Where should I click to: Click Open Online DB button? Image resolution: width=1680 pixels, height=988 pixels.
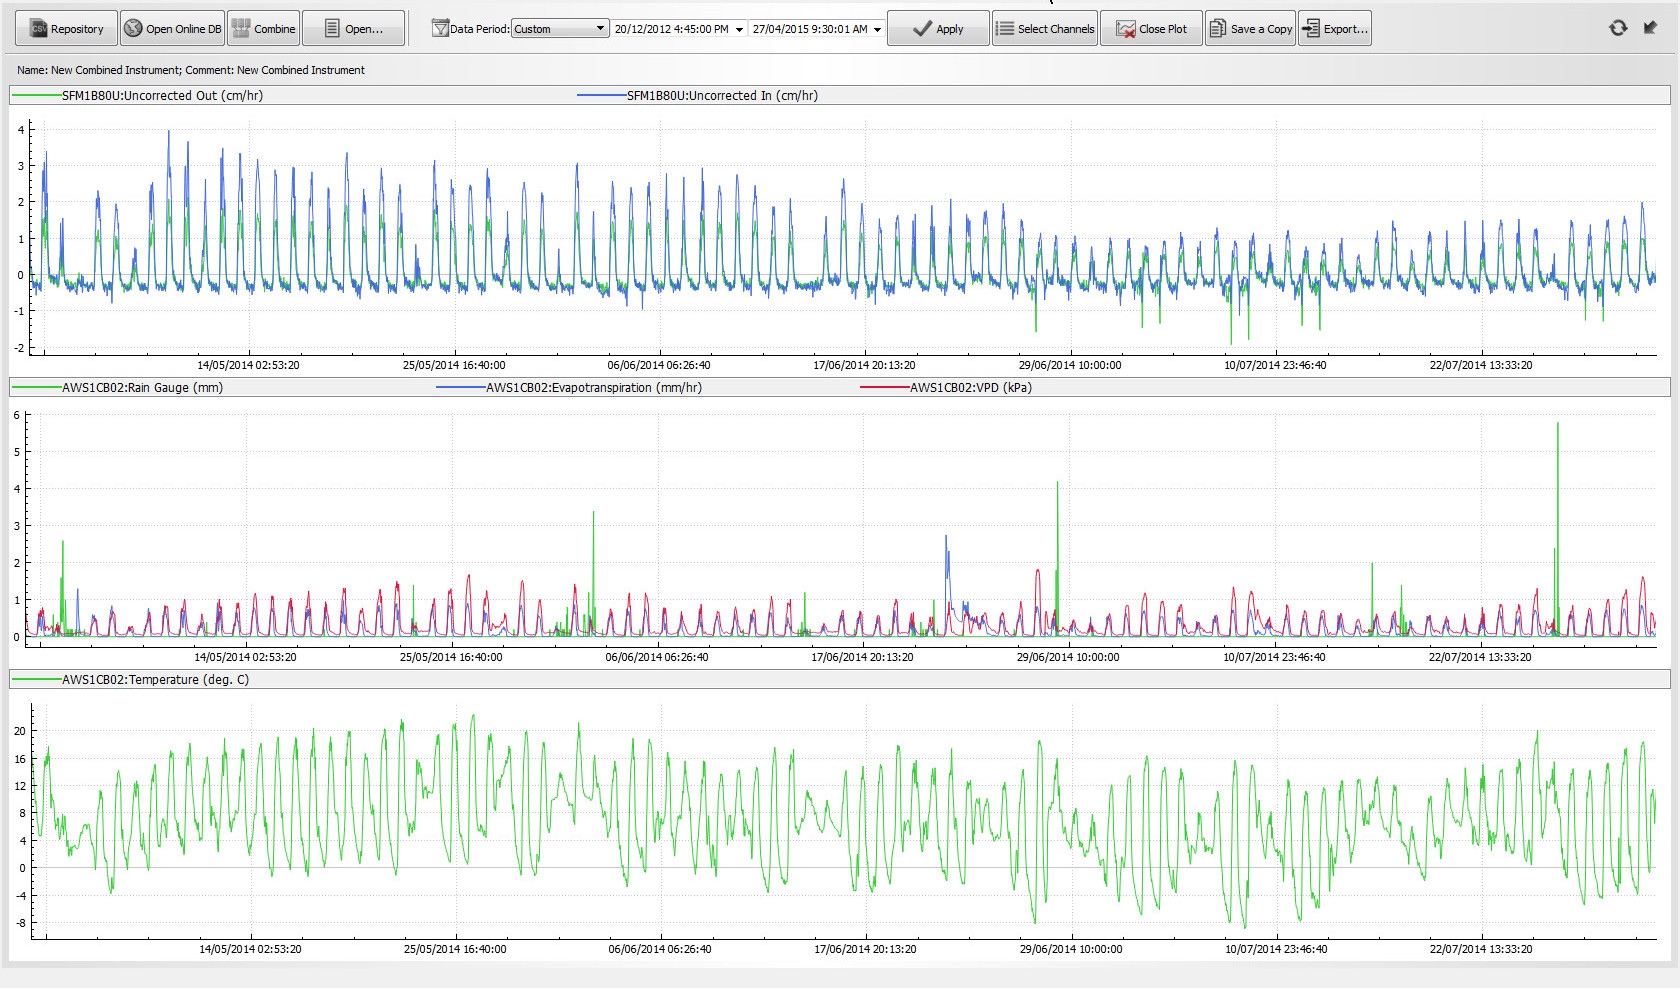pos(172,29)
